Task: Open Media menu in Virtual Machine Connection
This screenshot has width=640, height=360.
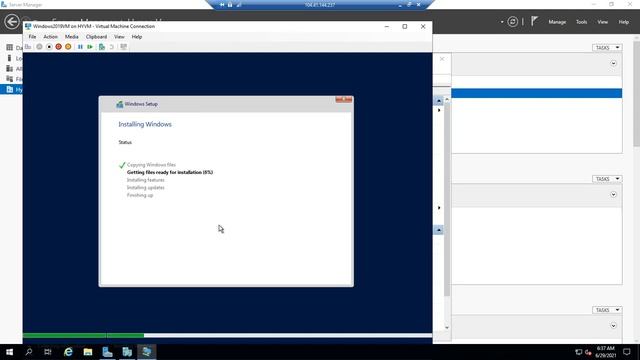Action: [x=71, y=37]
